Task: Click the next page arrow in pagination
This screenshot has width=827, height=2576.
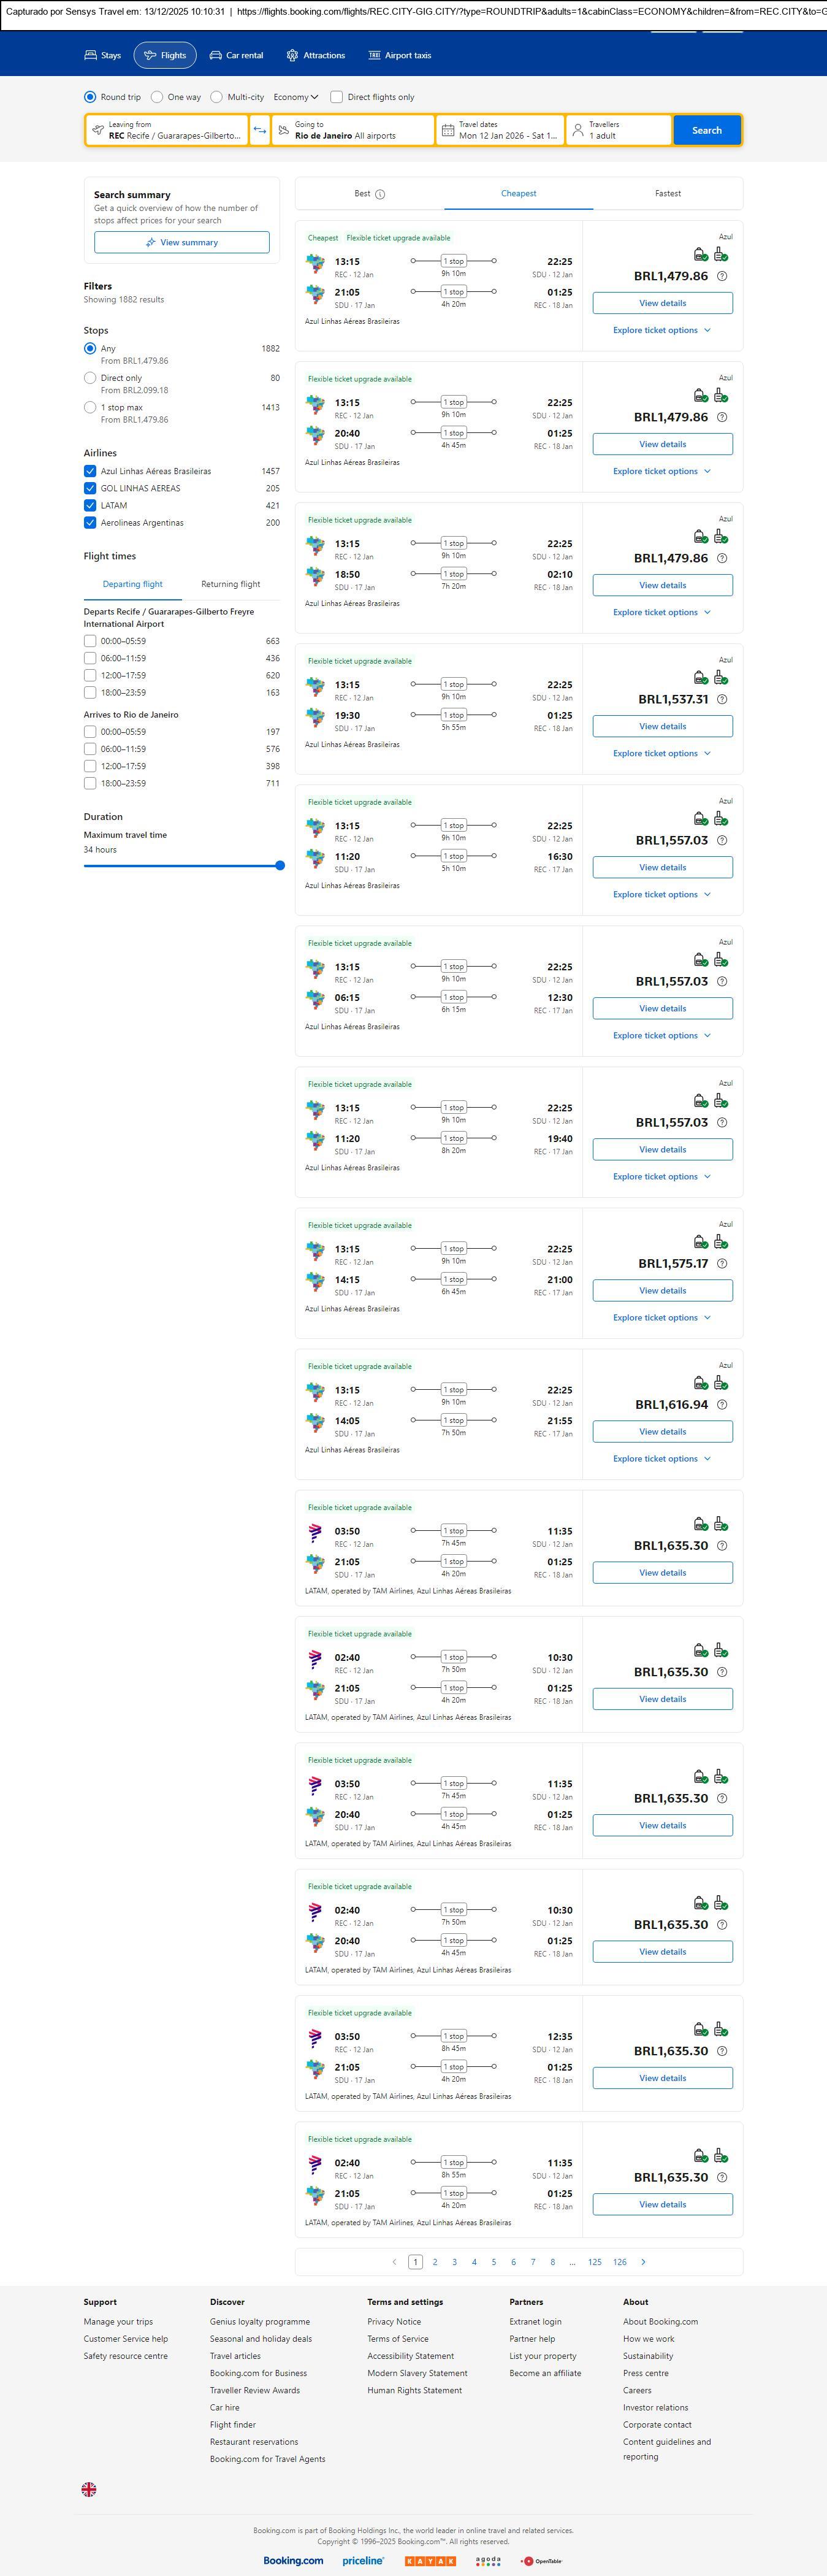Action: (643, 2261)
